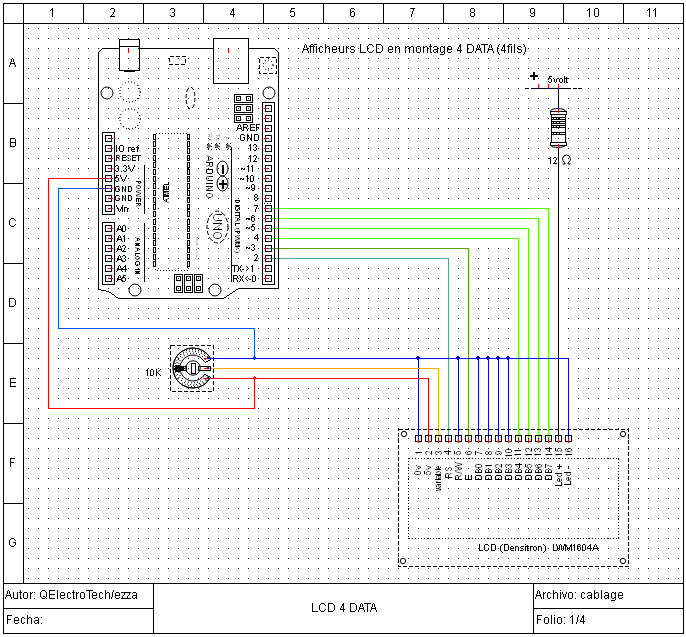
Task: Click the 'RX<-0' pin label
Action: (245, 279)
